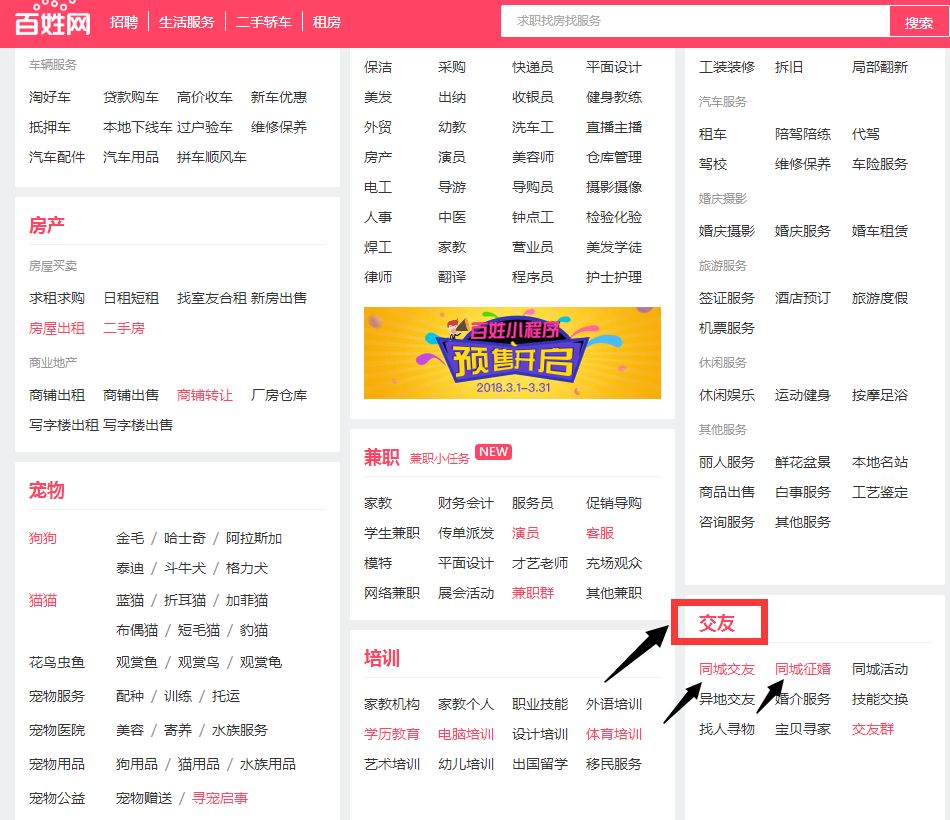Click the NEW badge beside 兼职小任务
This screenshot has width=950, height=820.
493,452
